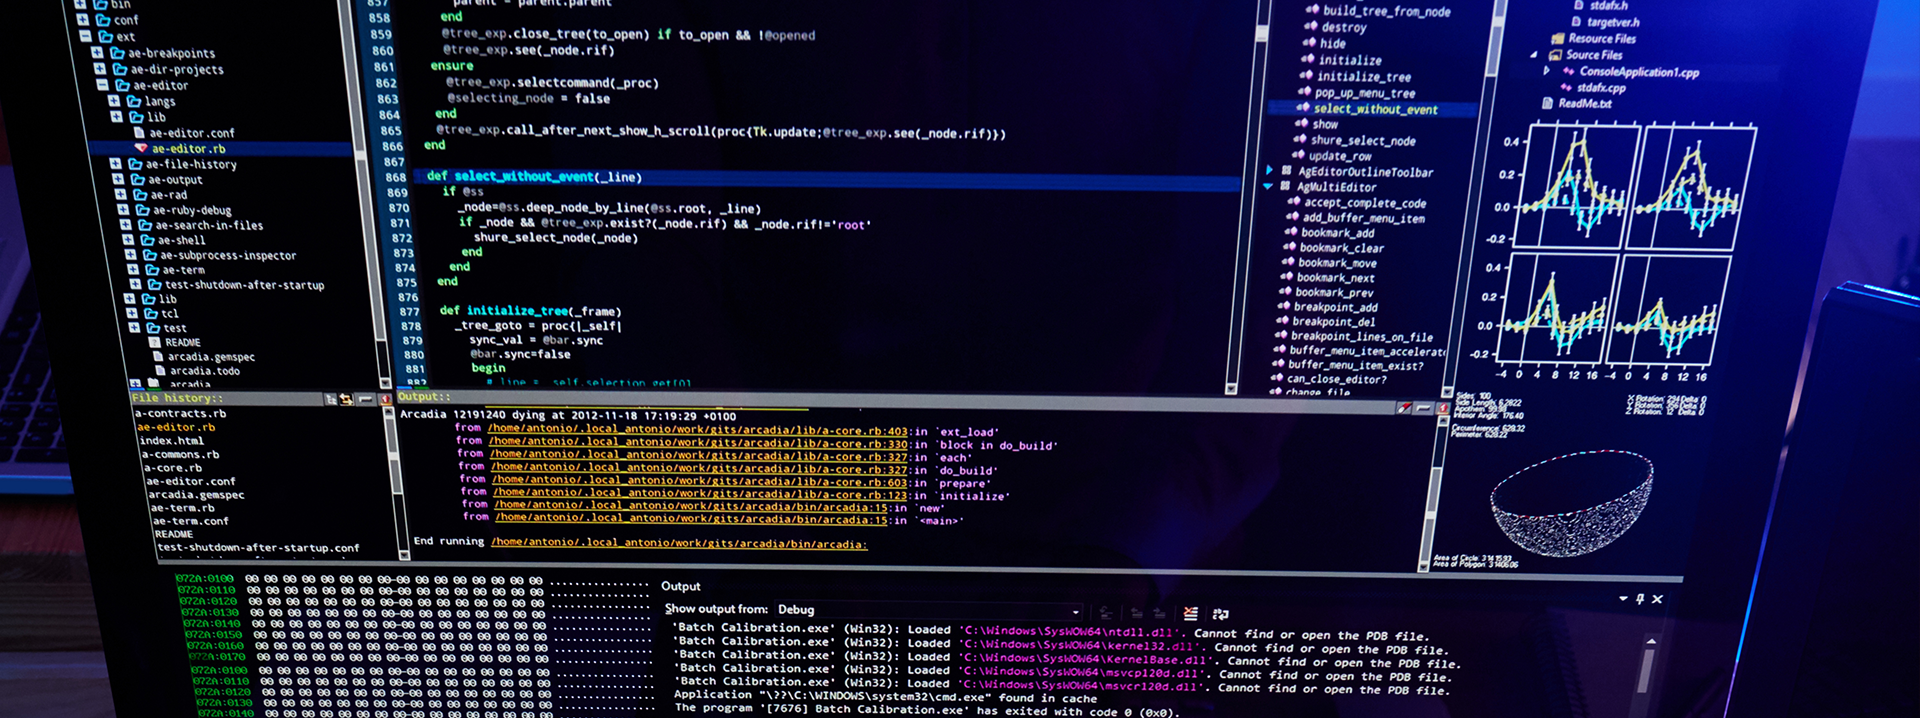Click the def initialize_tree code line
Image resolution: width=1920 pixels, height=718 pixels.
coord(530,311)
